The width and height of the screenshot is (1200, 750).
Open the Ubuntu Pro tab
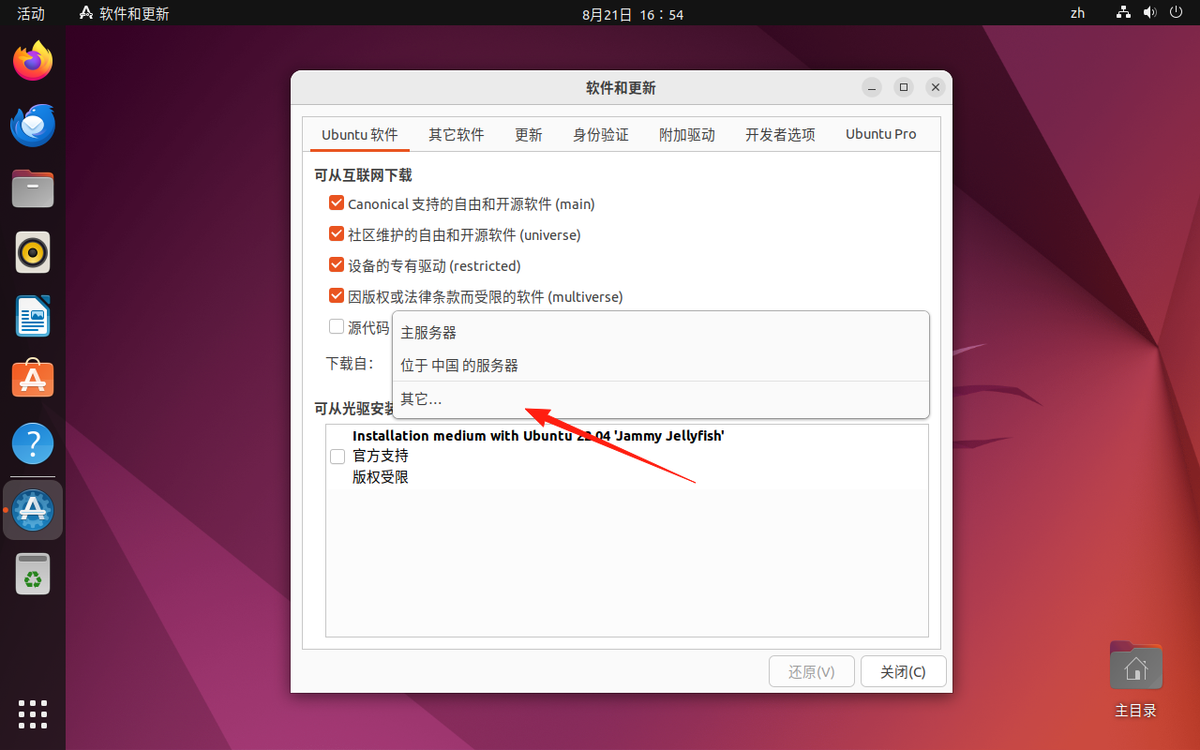(880, 133)
